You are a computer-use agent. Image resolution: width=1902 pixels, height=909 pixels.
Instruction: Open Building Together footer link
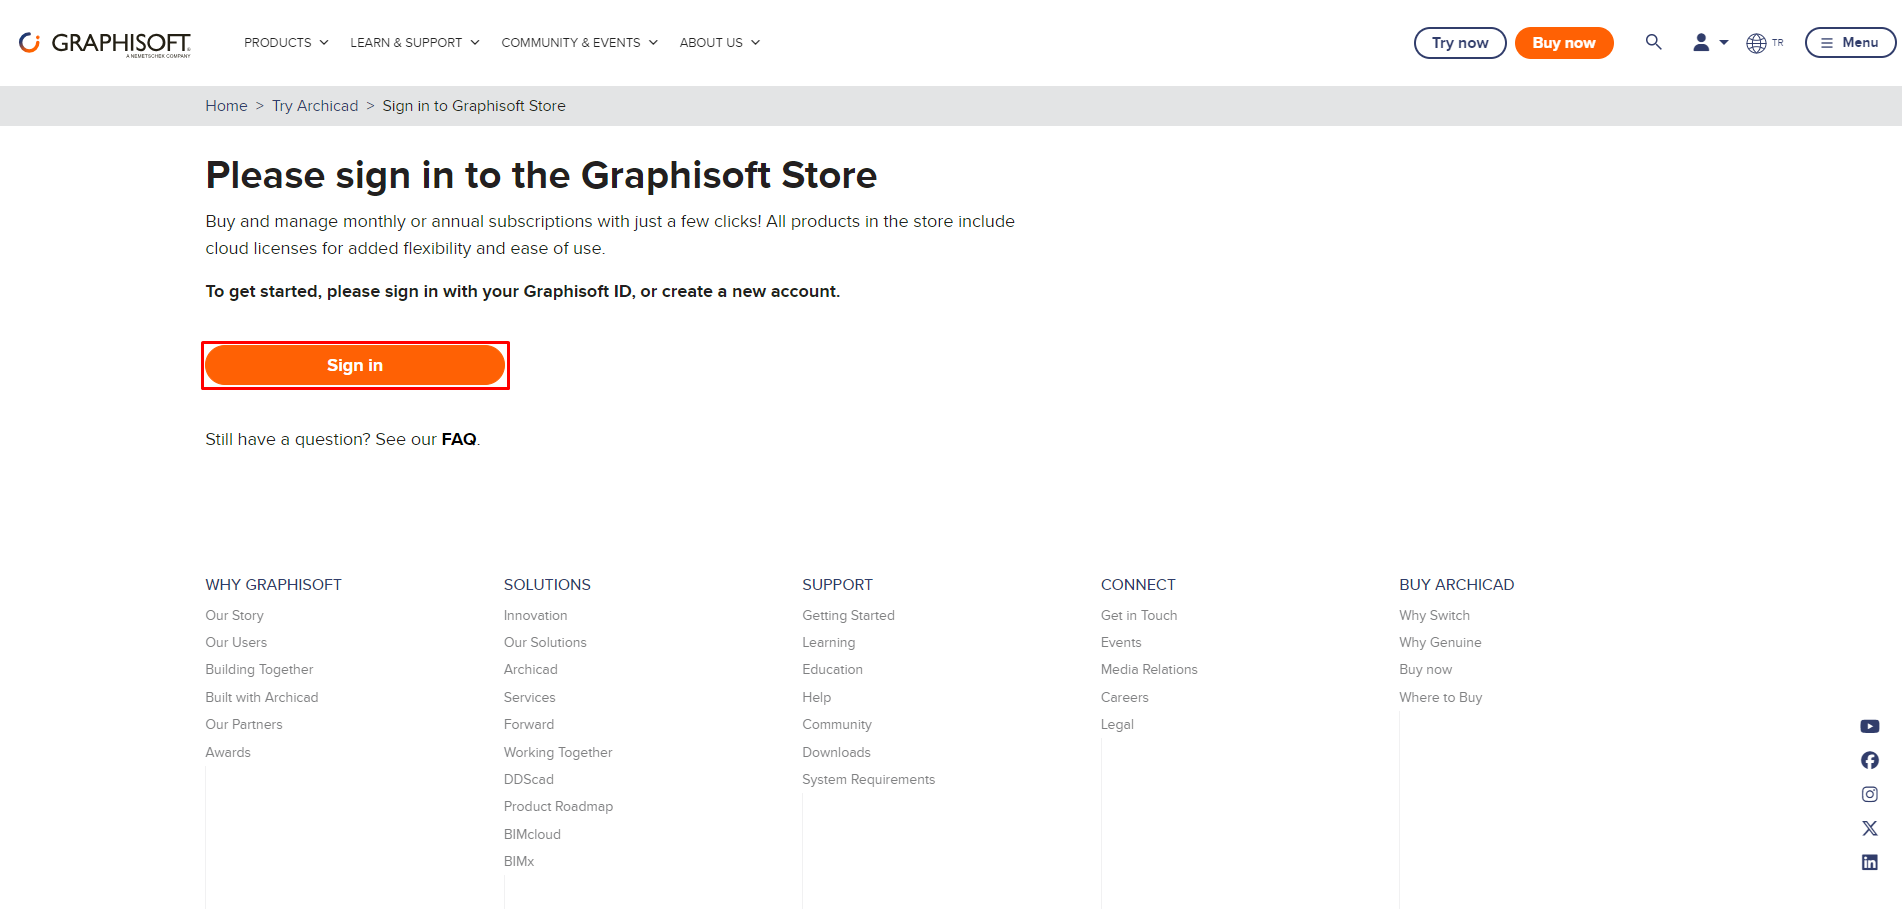point(259,669)
